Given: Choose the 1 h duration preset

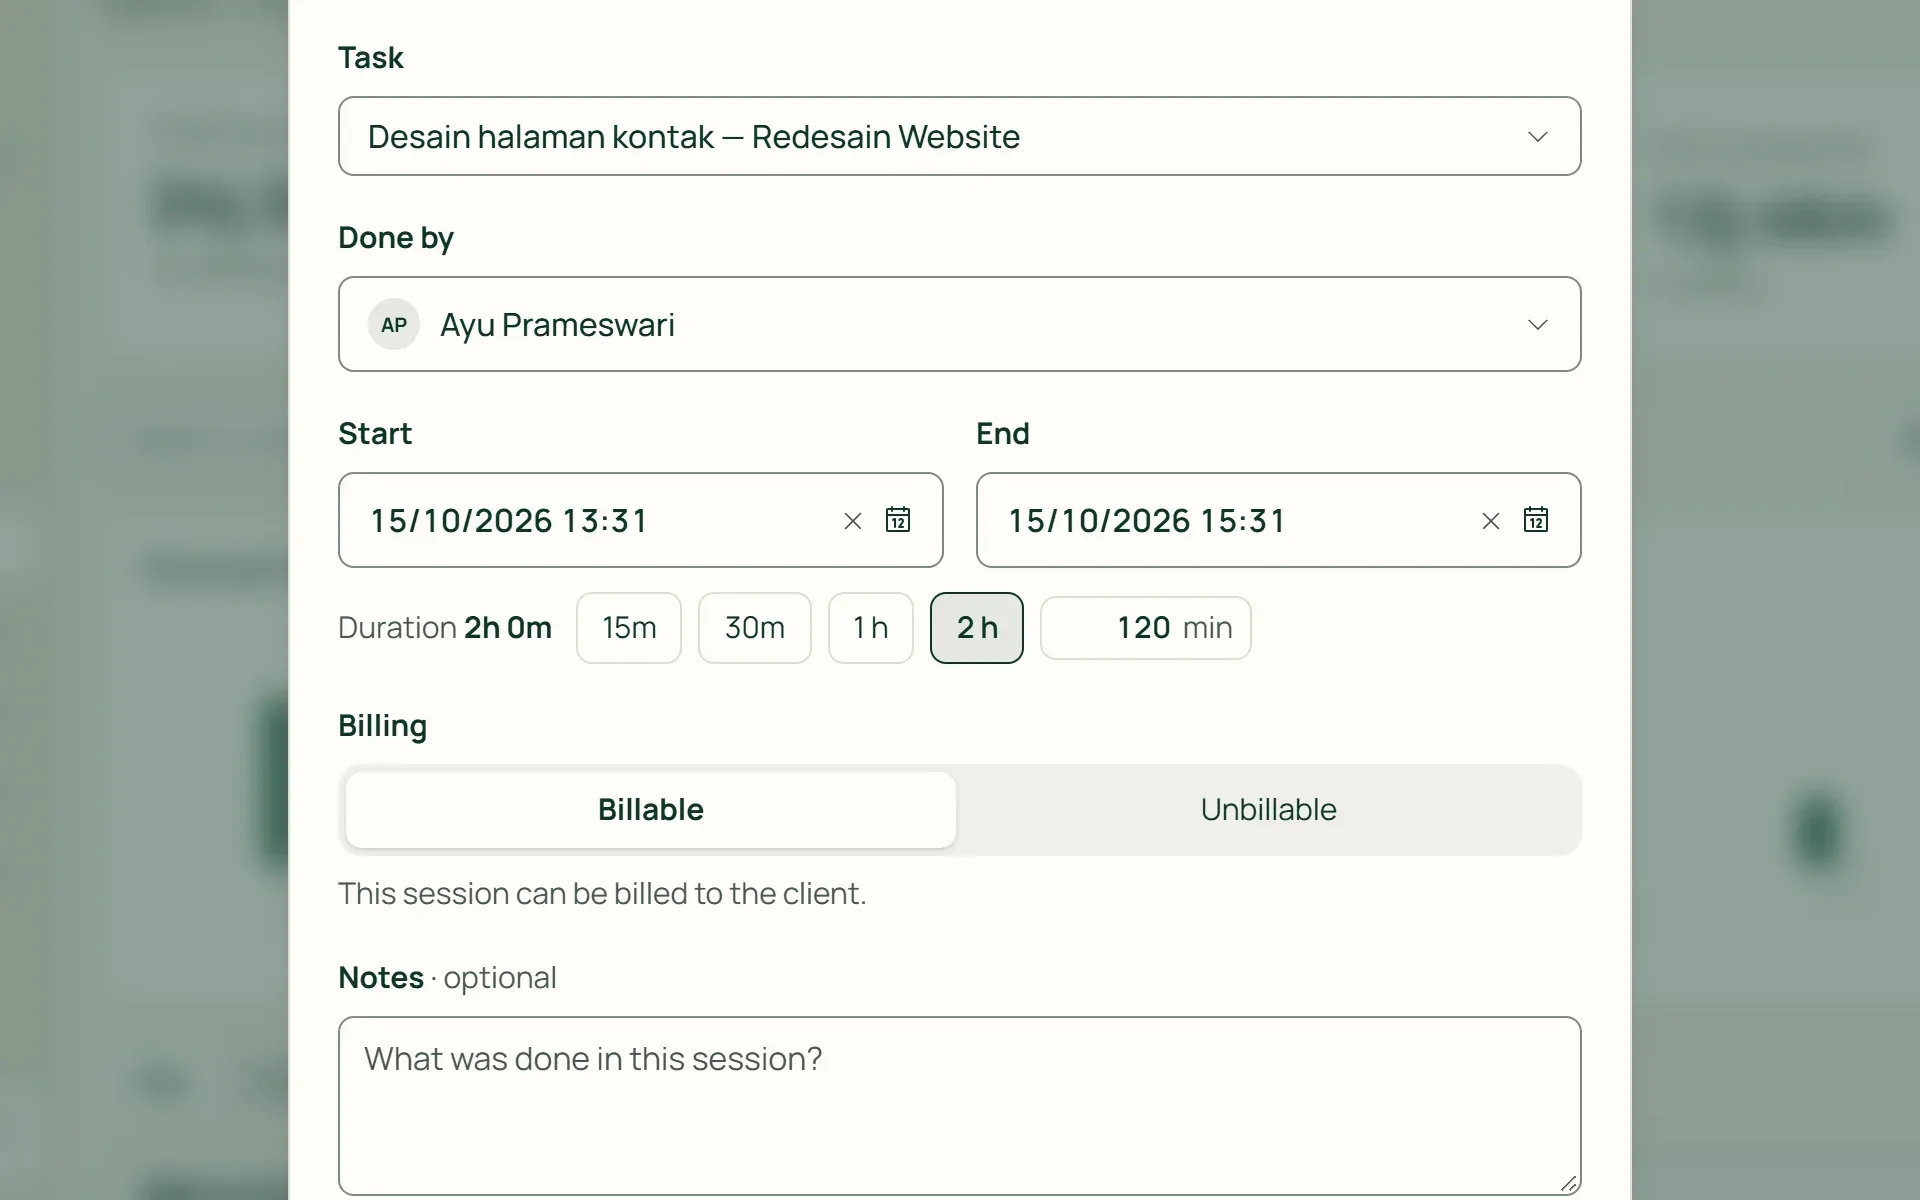Looking at the screenshot, I should [871, 628].
